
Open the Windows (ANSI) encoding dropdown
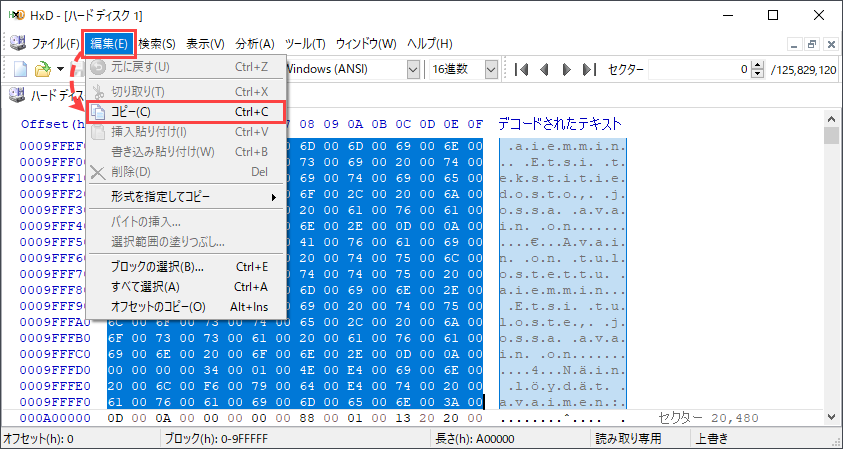[413, 69]
